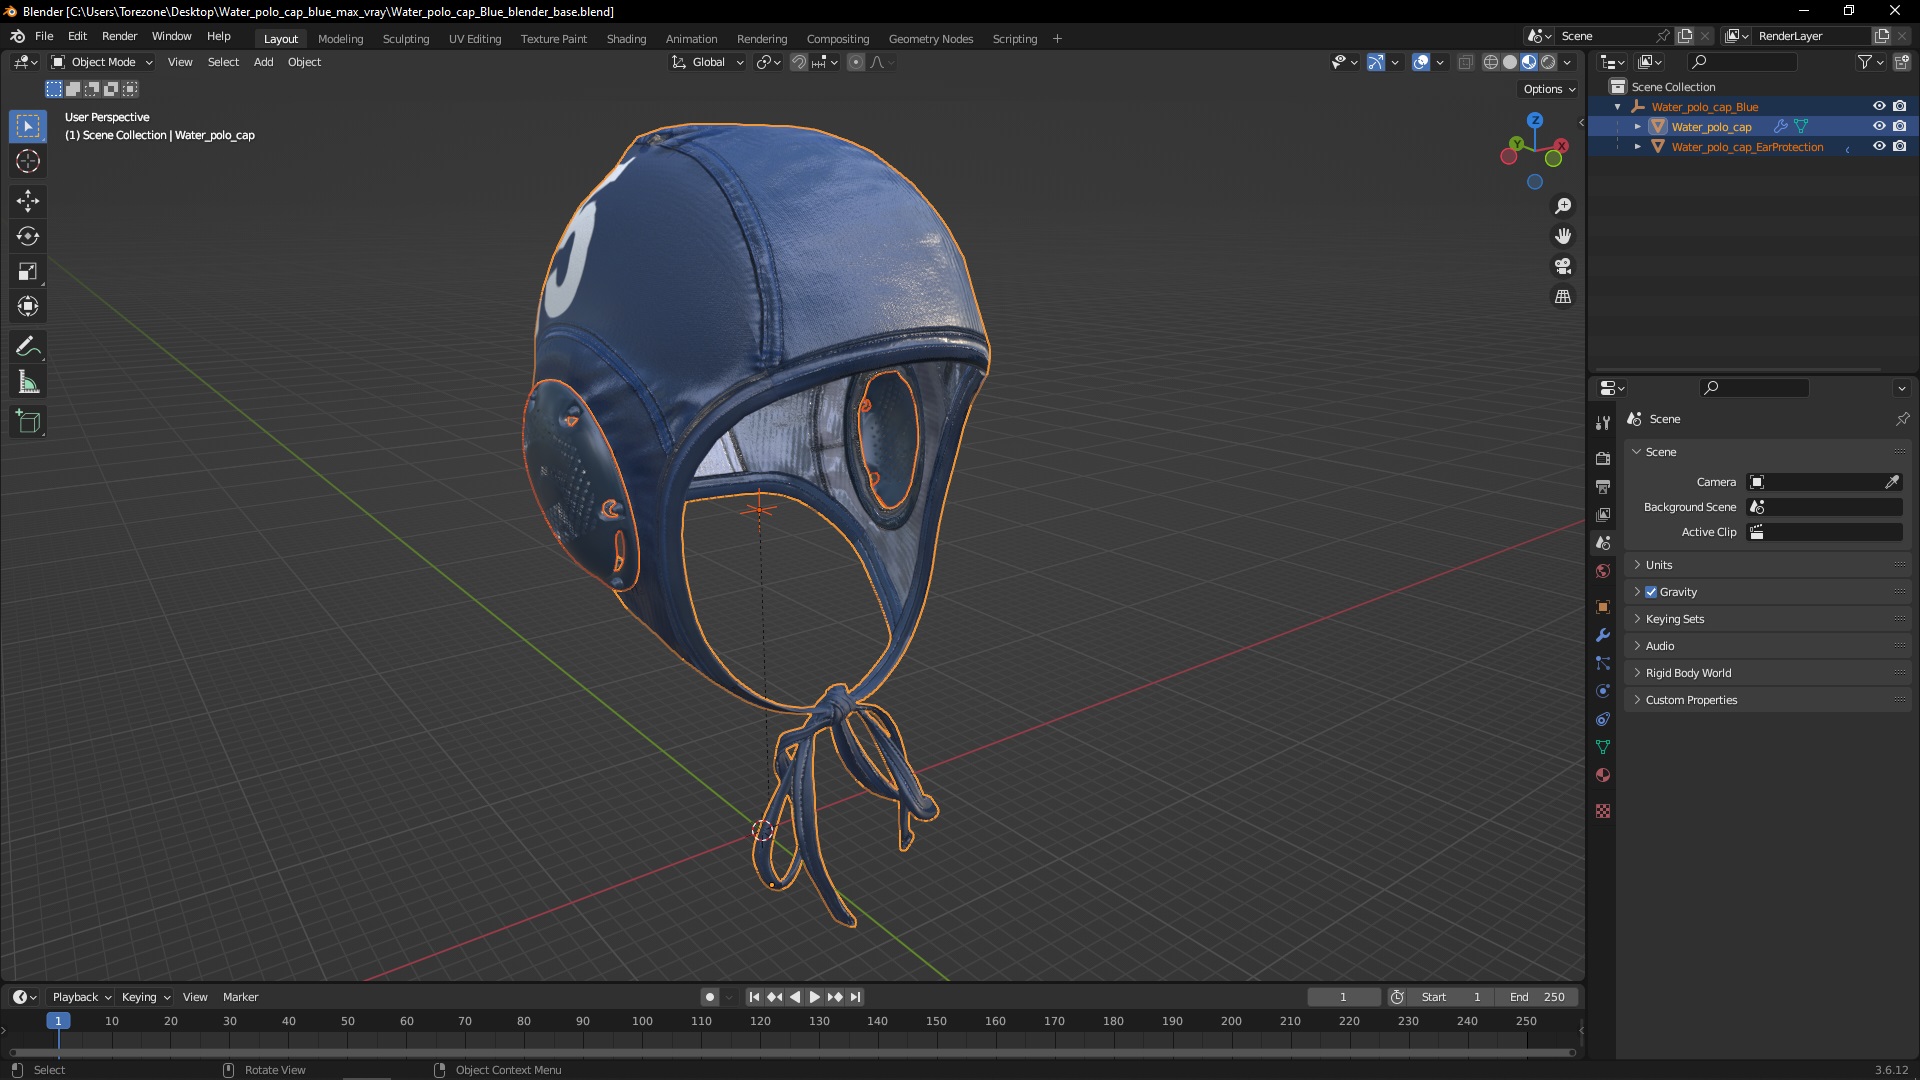Open the Physics properties tab
The width and height of the screenshot is (1920, 1080).
(1603, 691)
